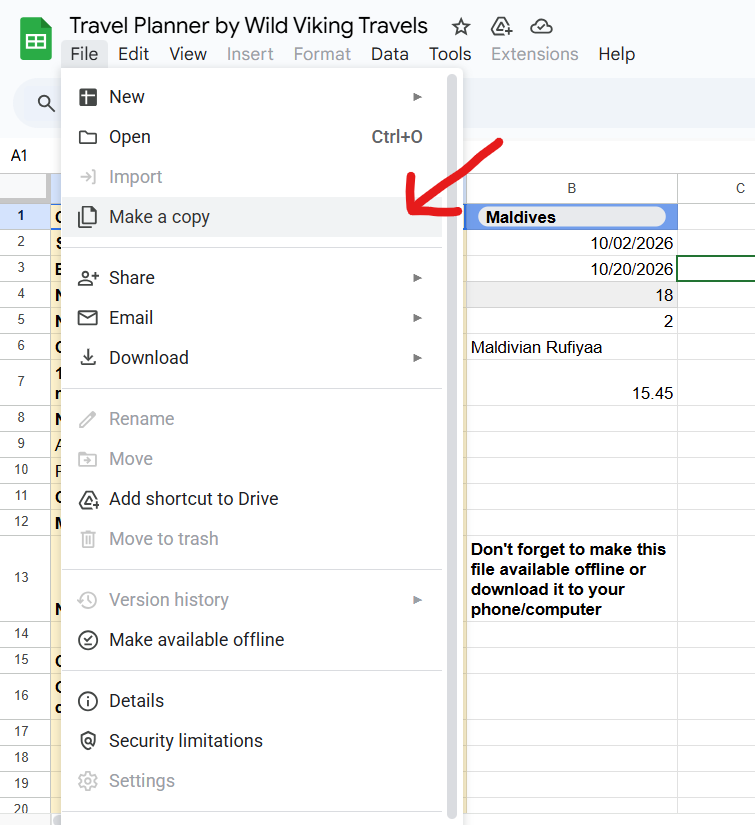The width and height of the screenshot is (755, 825).
Task: Open the Help menu
Action: click(617, 54)
